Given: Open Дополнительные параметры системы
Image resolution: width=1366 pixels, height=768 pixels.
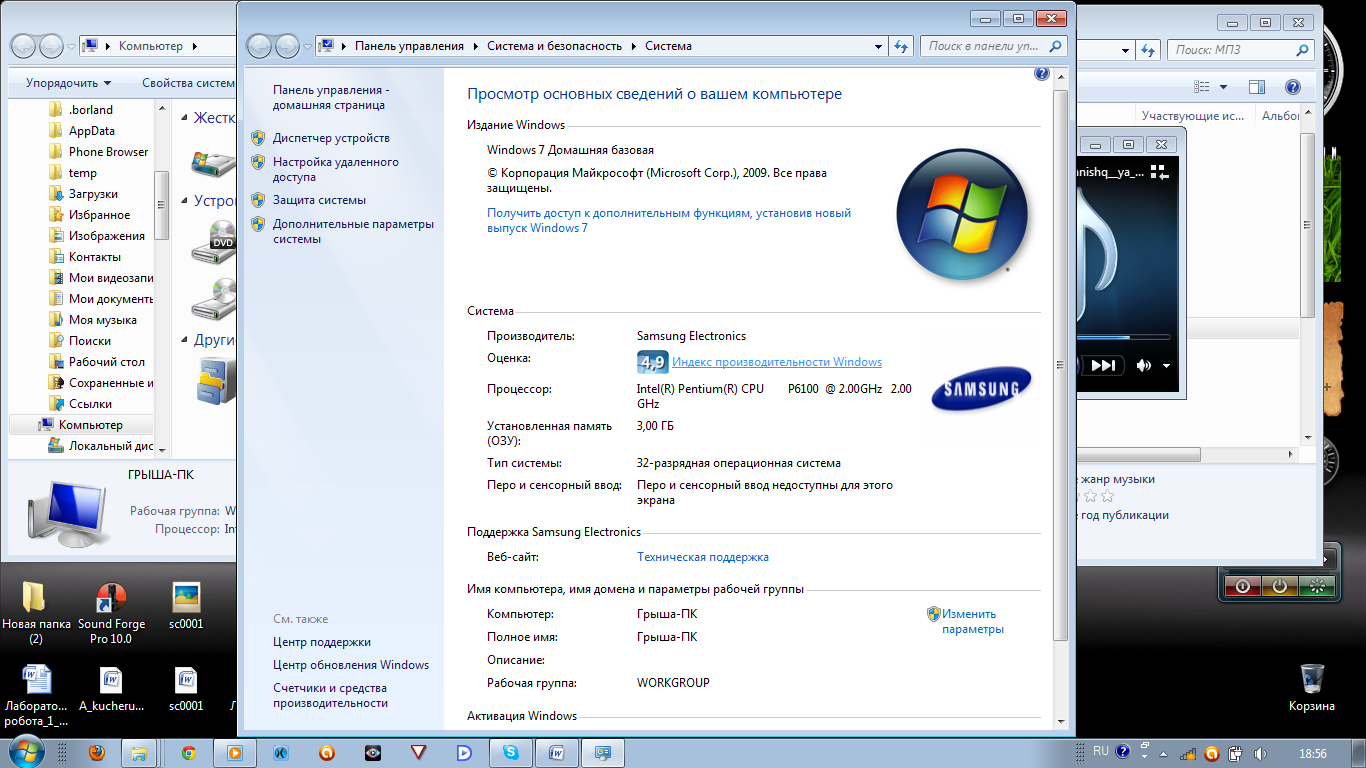Looking at the screenshot, I should pyautogui.click(x=353, y=231).
